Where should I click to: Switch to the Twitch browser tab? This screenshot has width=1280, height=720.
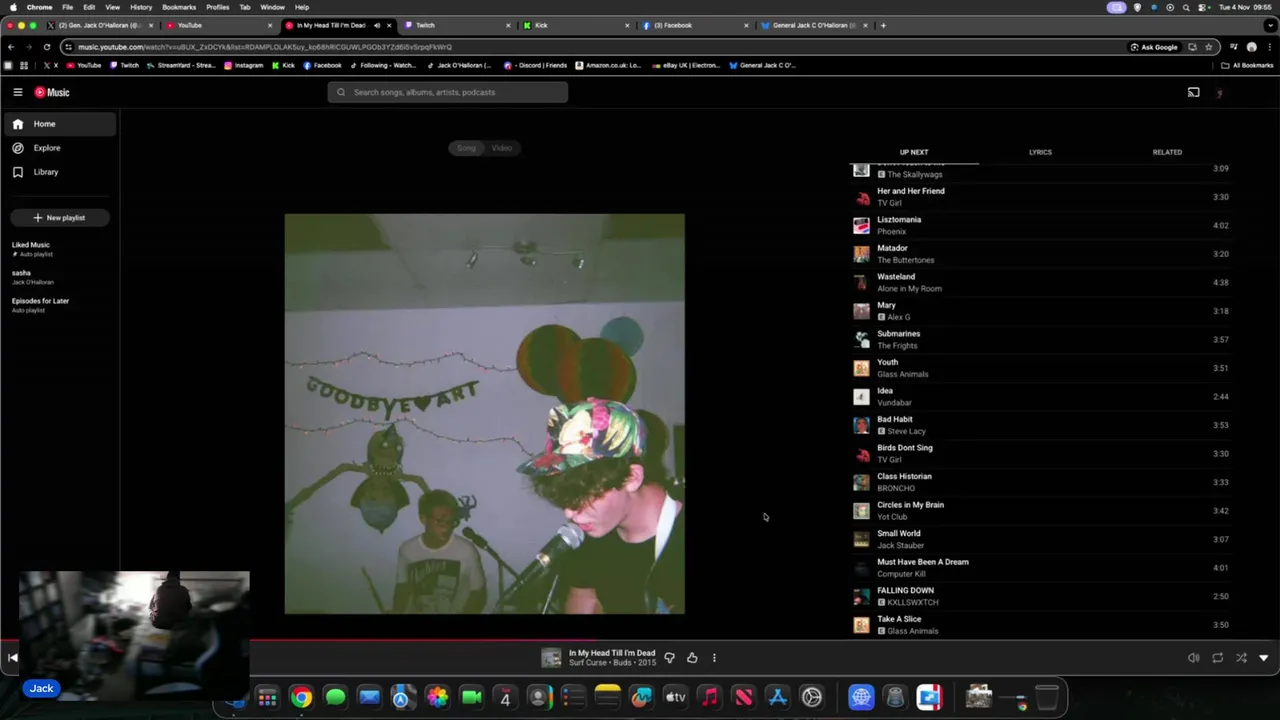(457, 25)
